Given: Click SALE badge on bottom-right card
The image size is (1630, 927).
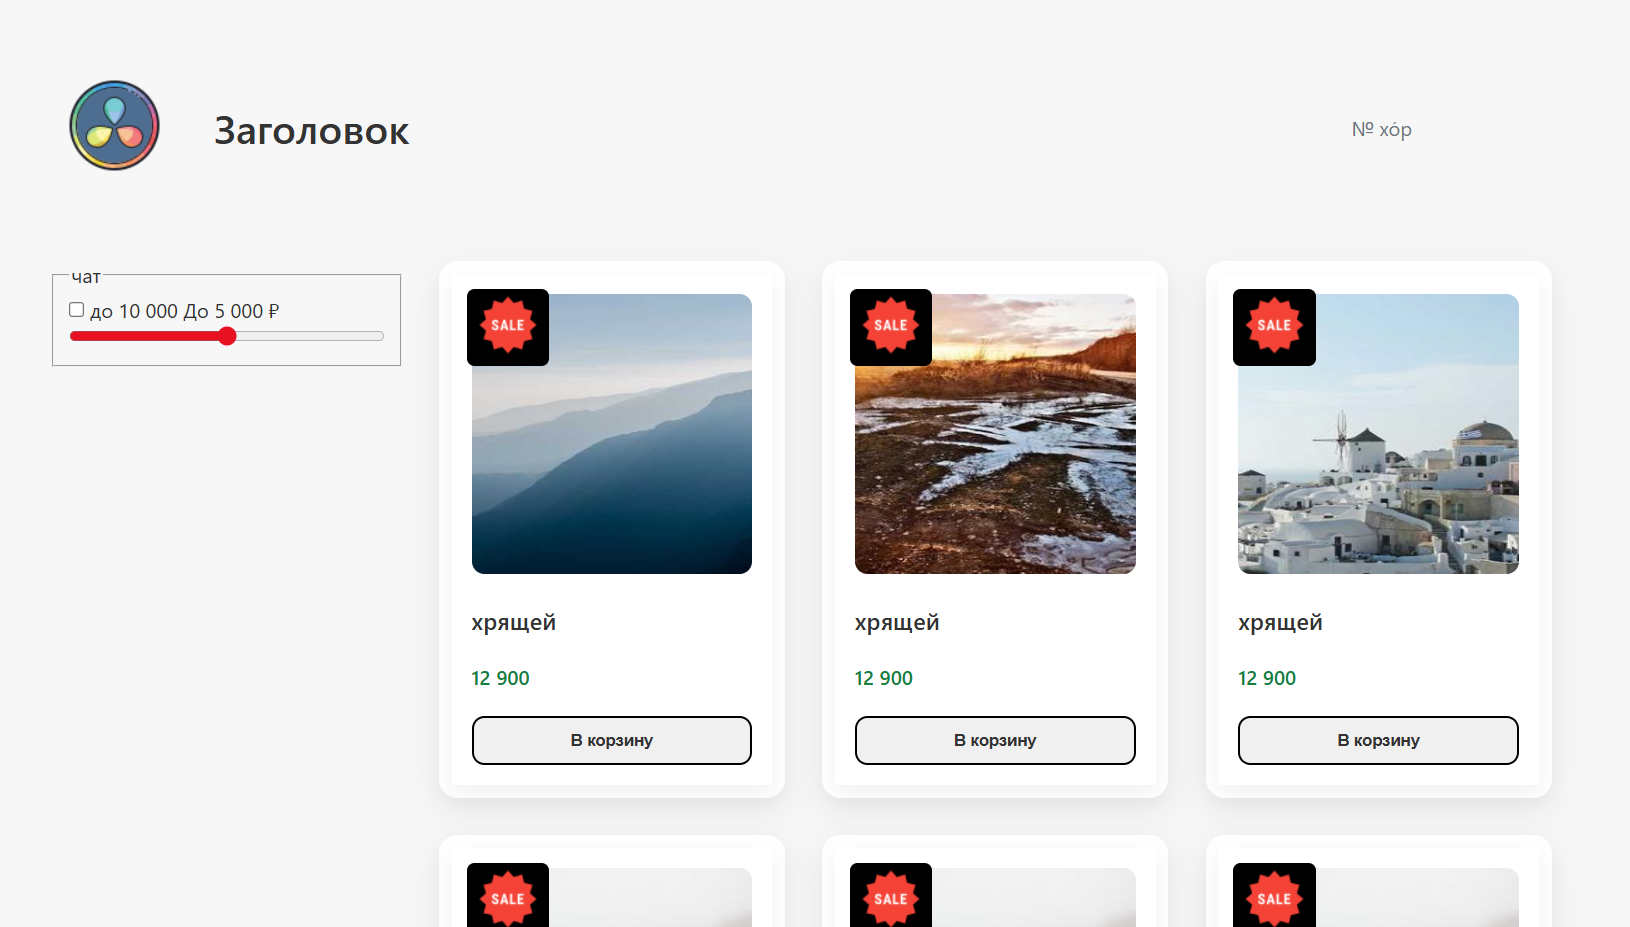Looking at the screenshot, I should point(1274,897).
